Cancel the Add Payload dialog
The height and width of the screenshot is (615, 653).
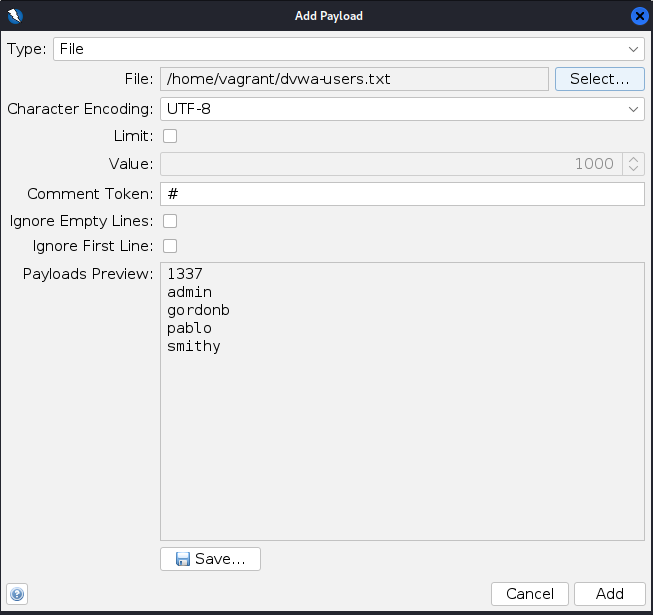point(530,594)
